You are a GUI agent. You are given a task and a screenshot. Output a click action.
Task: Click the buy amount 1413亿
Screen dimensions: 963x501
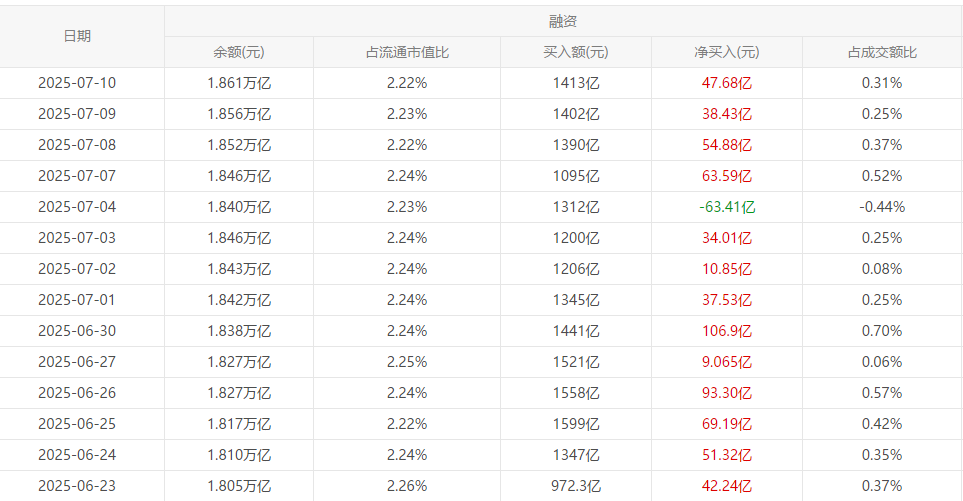click(x=576, y=83)
